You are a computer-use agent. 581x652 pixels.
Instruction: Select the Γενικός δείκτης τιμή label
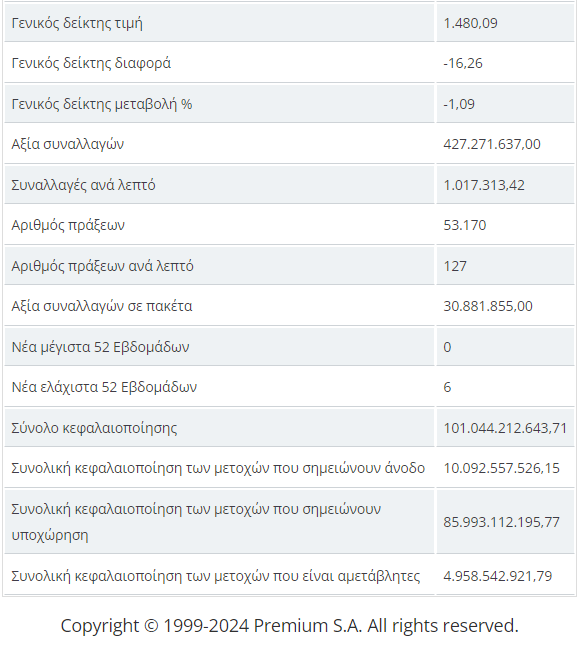click(x=77, y=23)
